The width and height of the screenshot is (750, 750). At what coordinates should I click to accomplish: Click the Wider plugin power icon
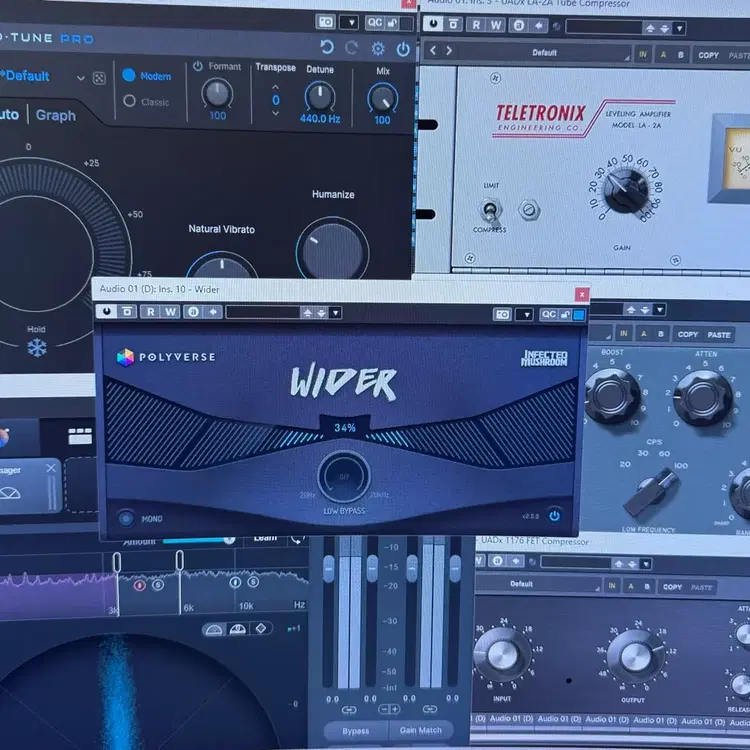tap(554, 517)
